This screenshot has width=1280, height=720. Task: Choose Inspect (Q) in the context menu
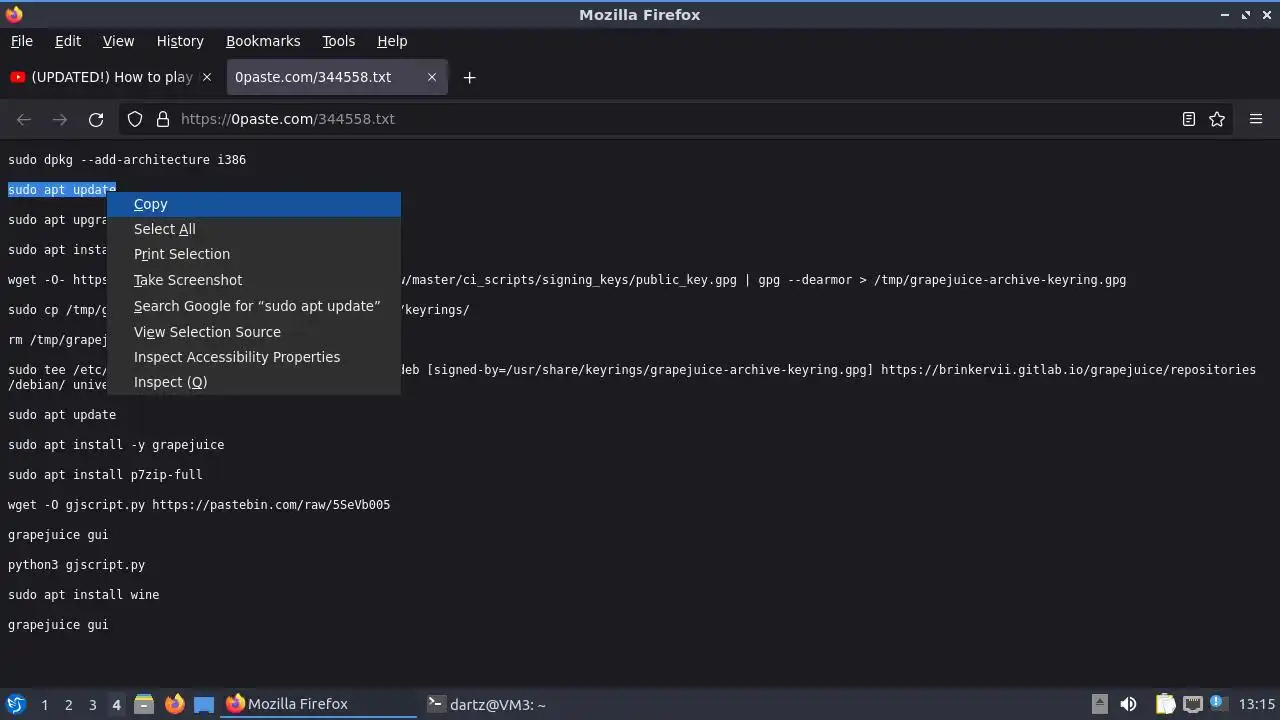click(254, 382)
